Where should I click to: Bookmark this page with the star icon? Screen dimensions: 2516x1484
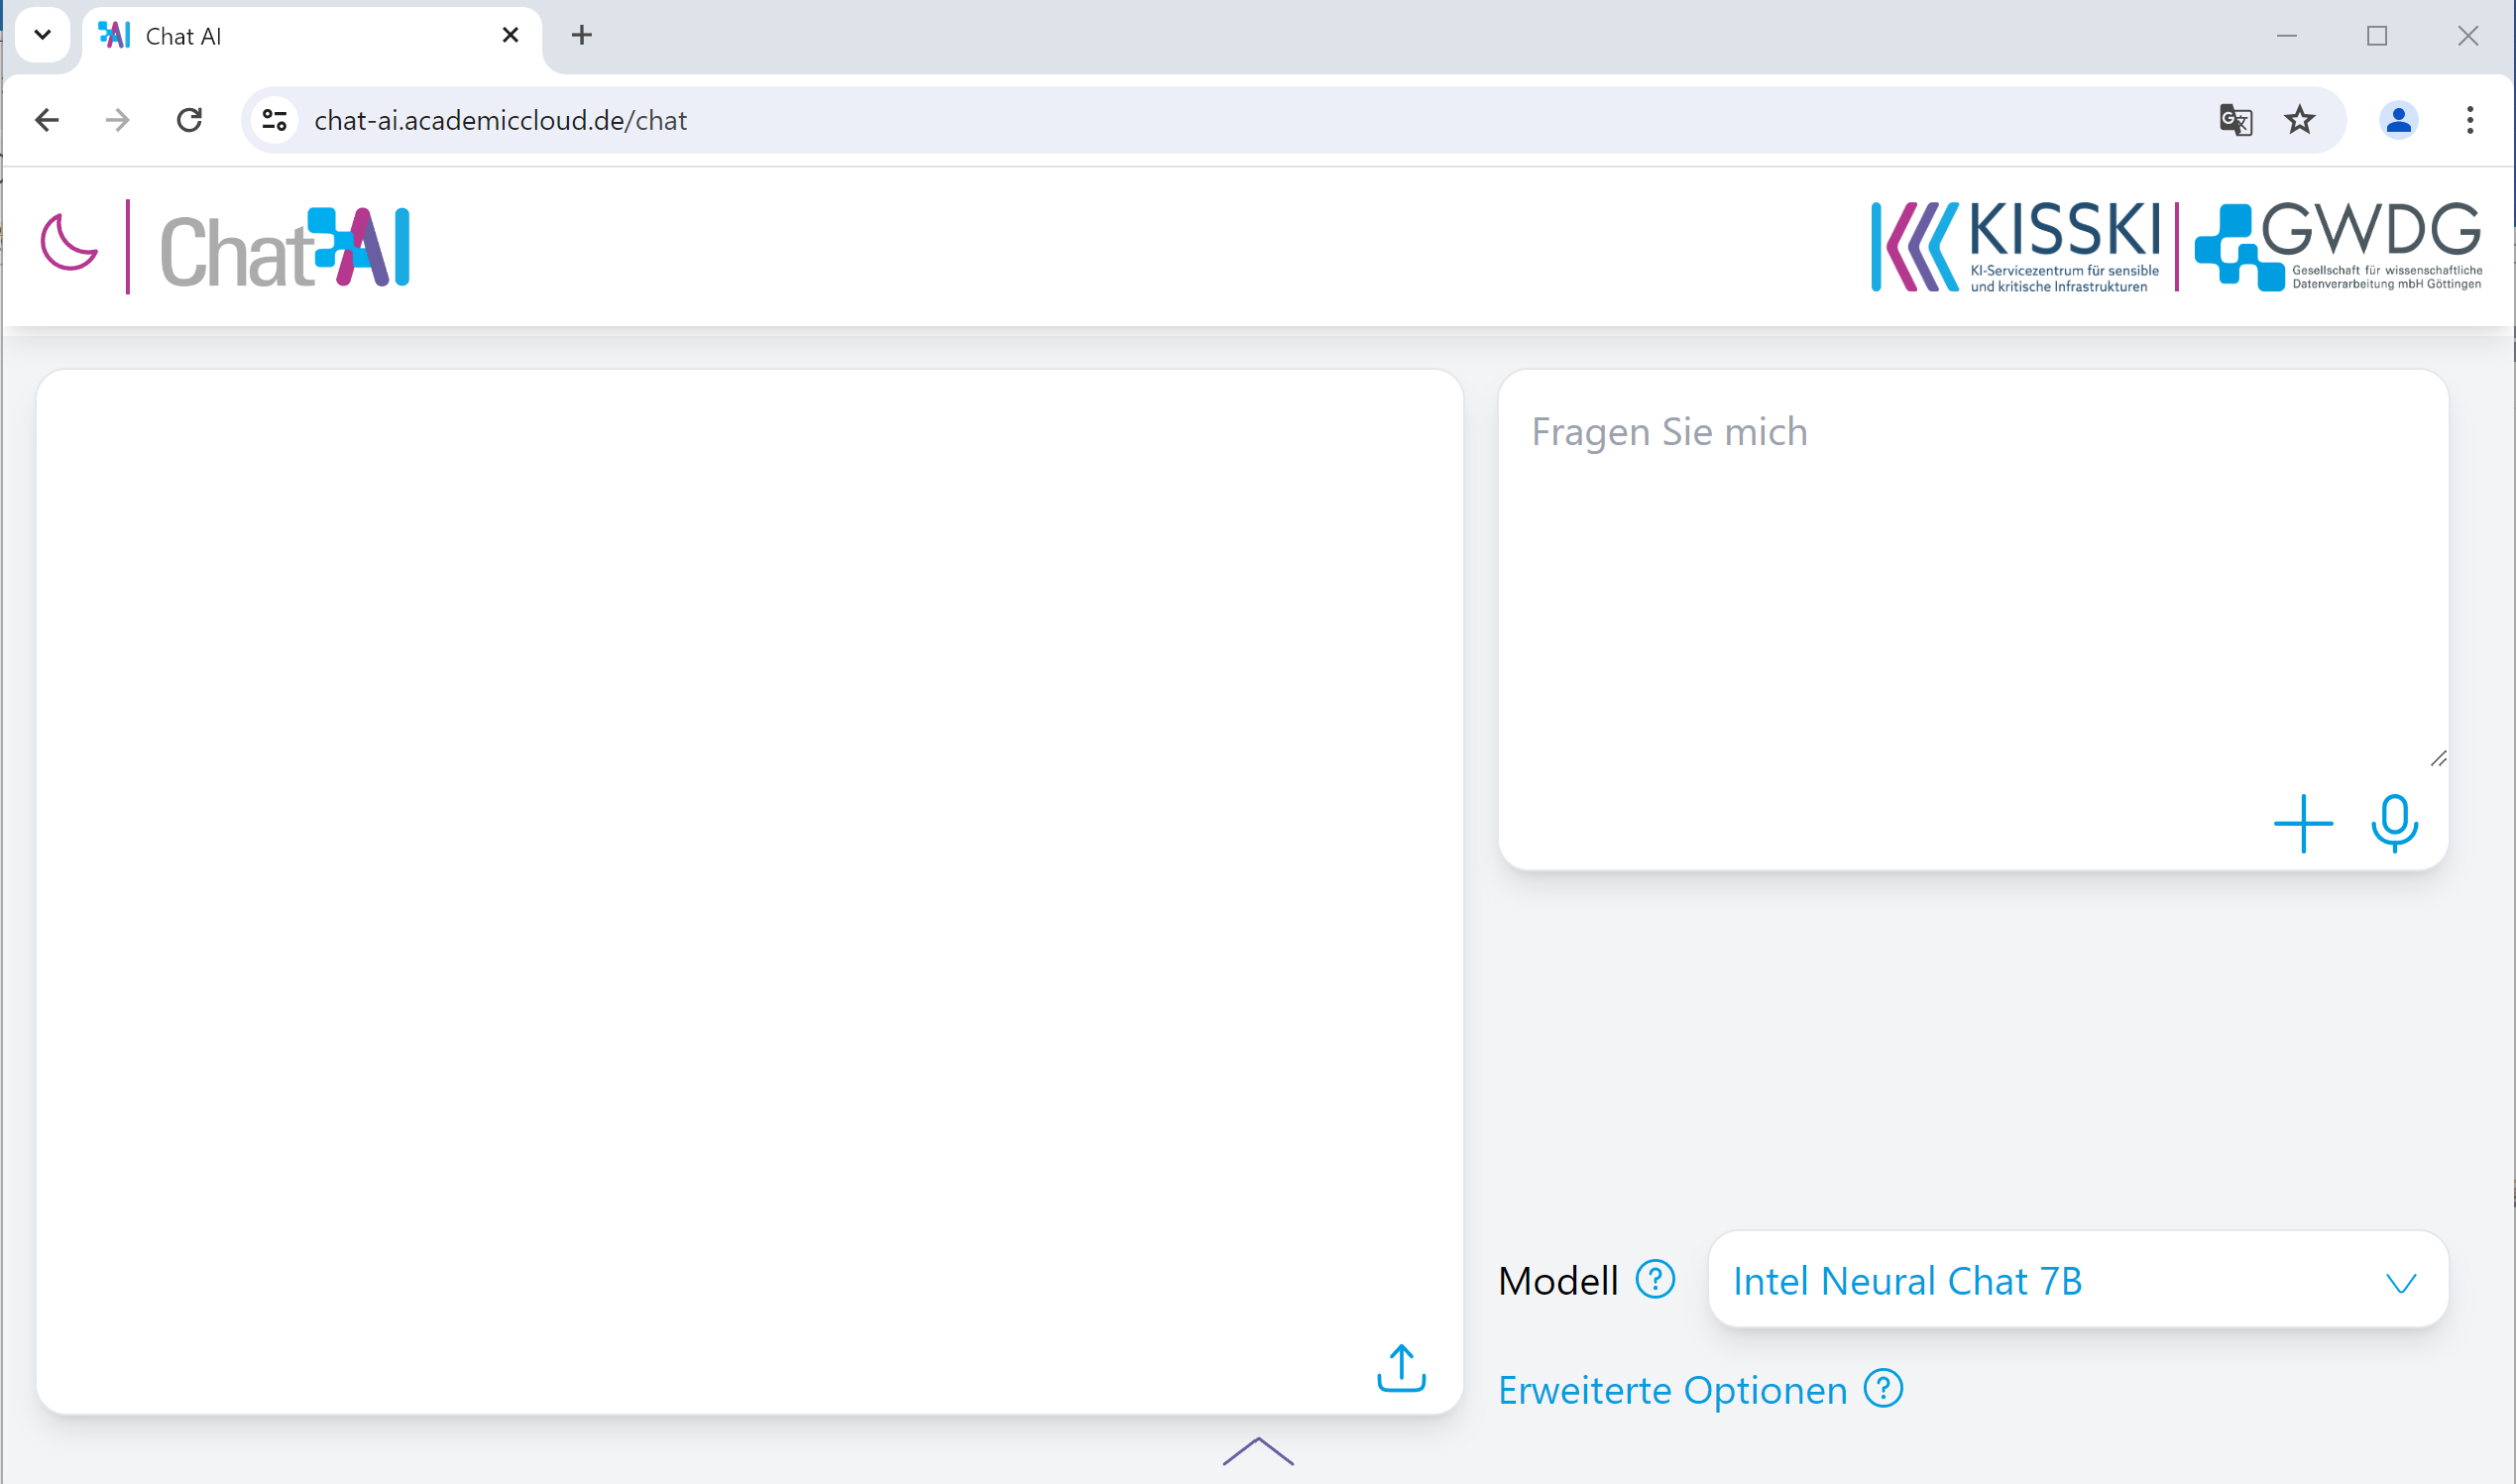(2300, 120)
